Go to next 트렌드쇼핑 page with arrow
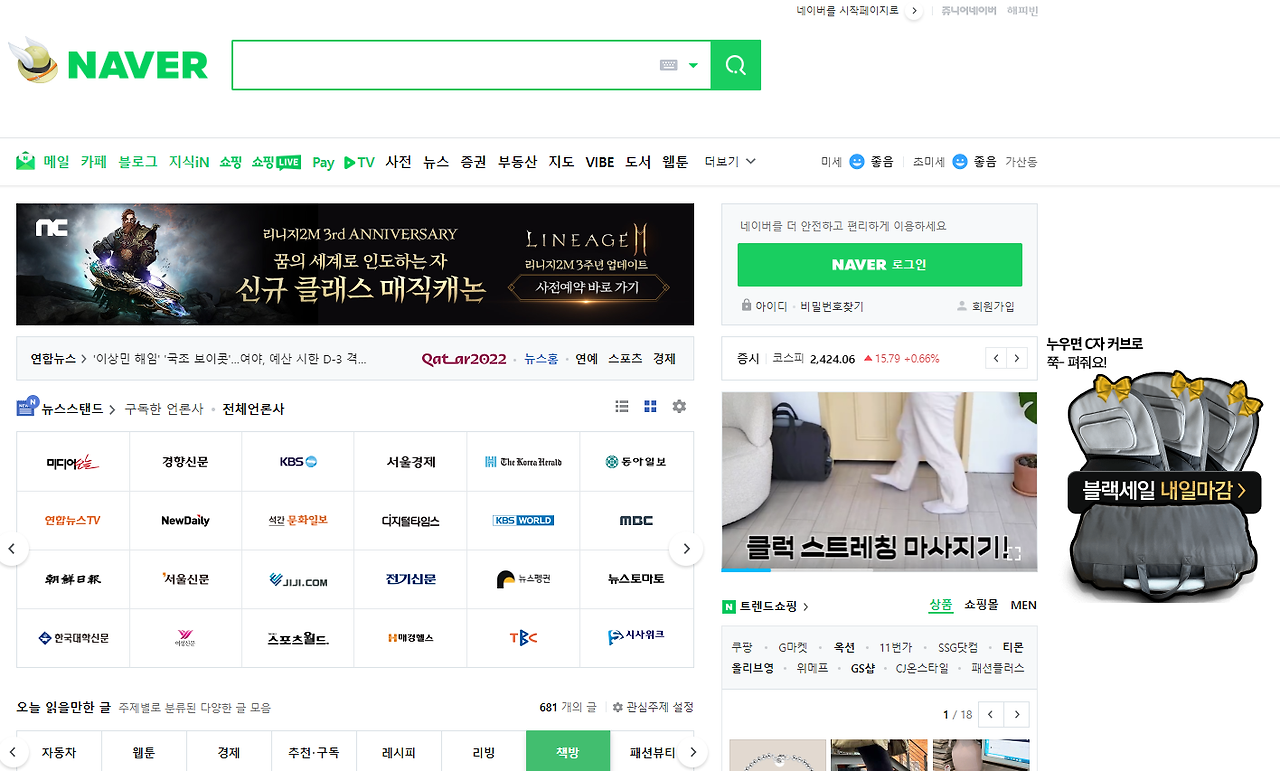 (1016, 714)
